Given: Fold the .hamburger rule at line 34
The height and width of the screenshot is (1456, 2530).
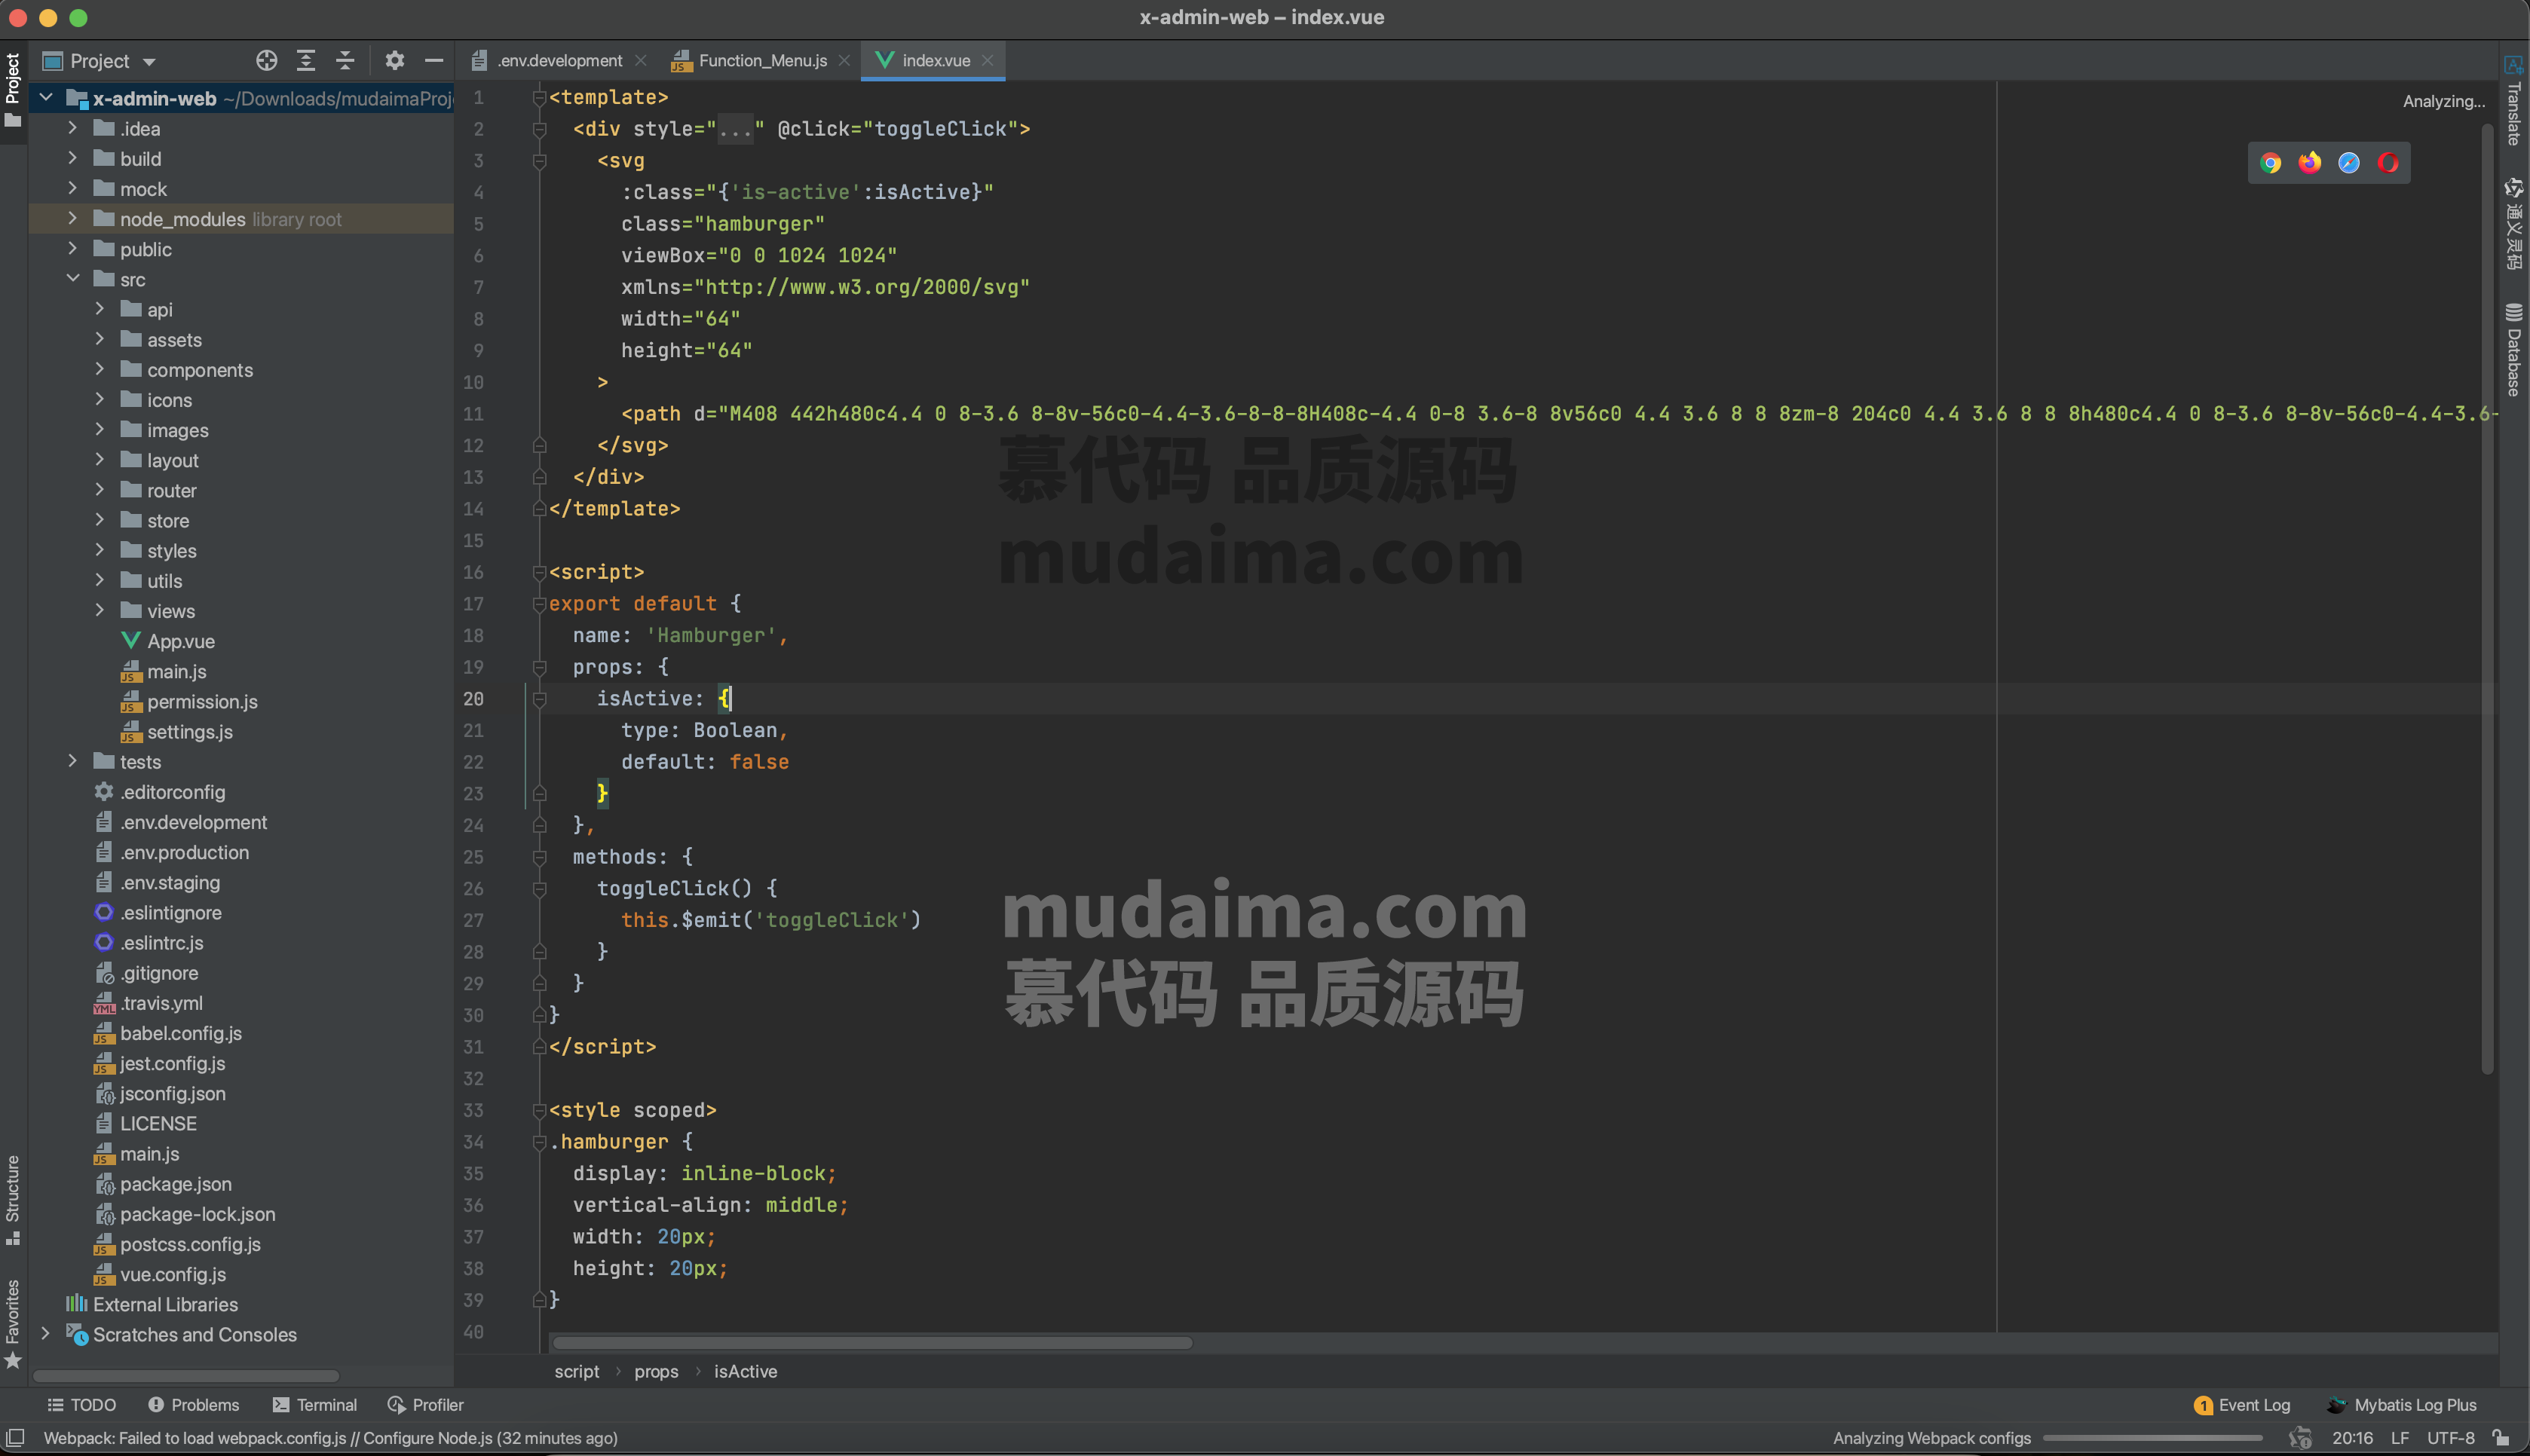Looking at the screenshot, I should click(x=540, y=1143).
